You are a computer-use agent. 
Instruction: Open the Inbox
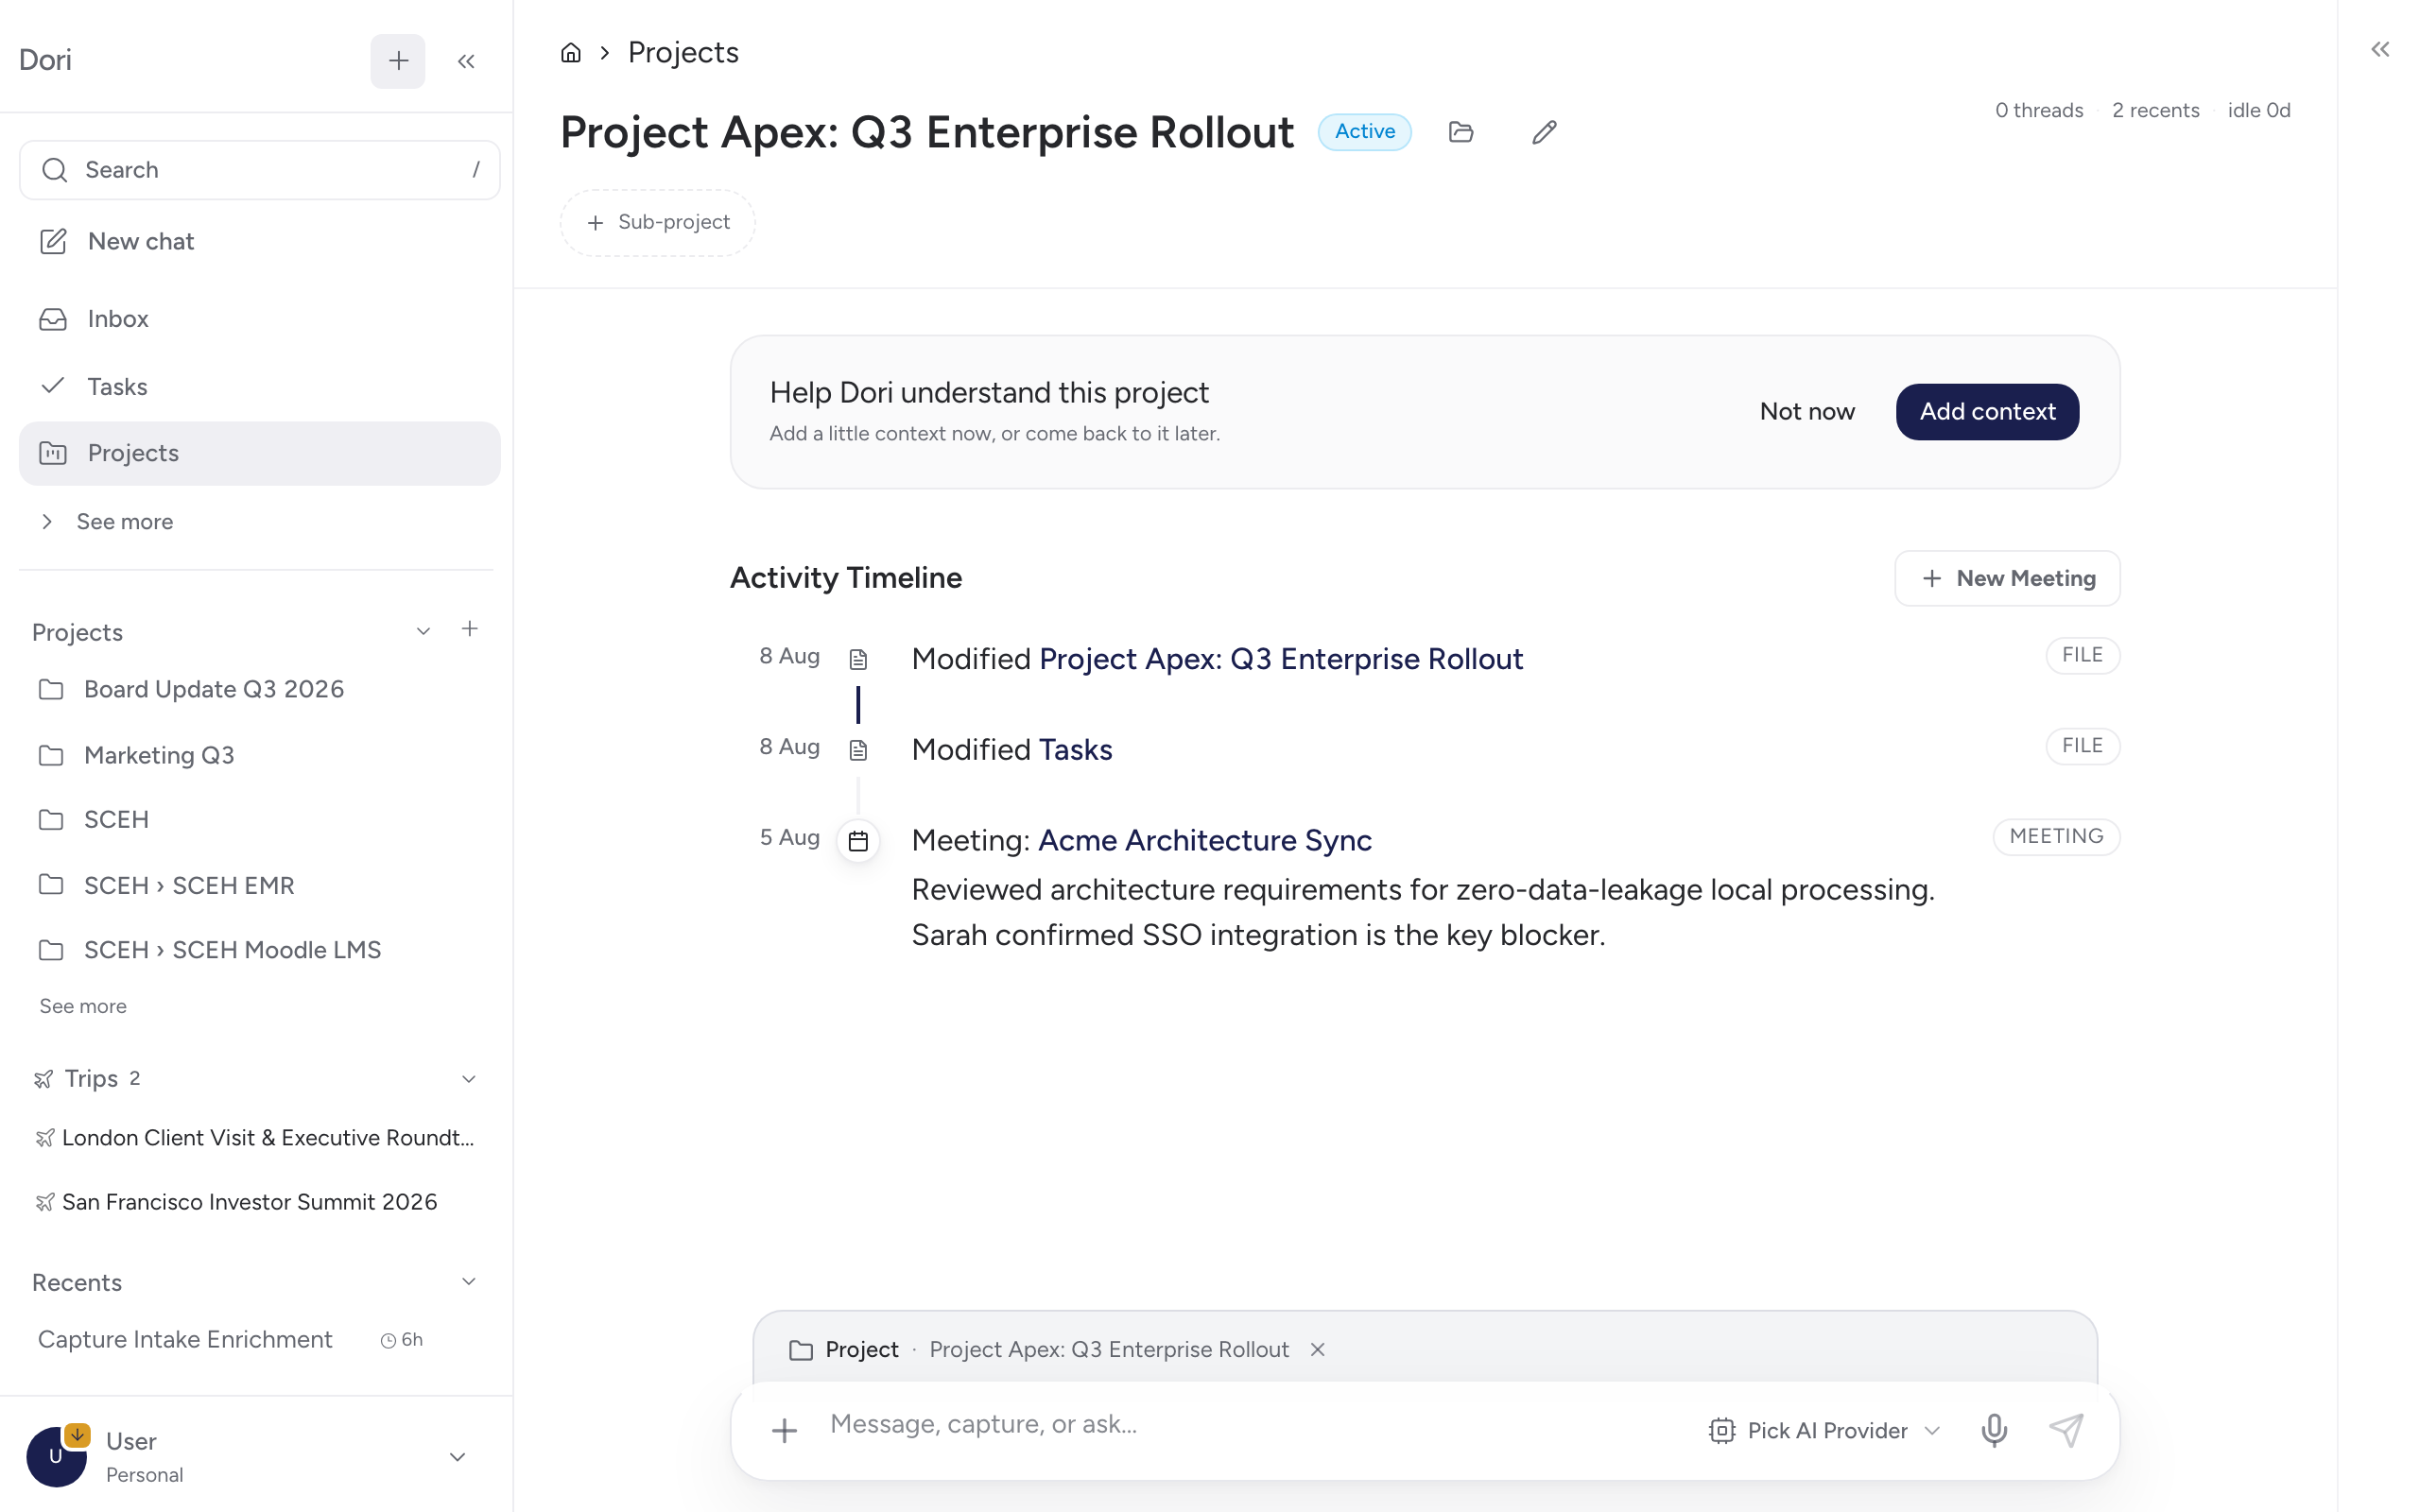point(260,319)
